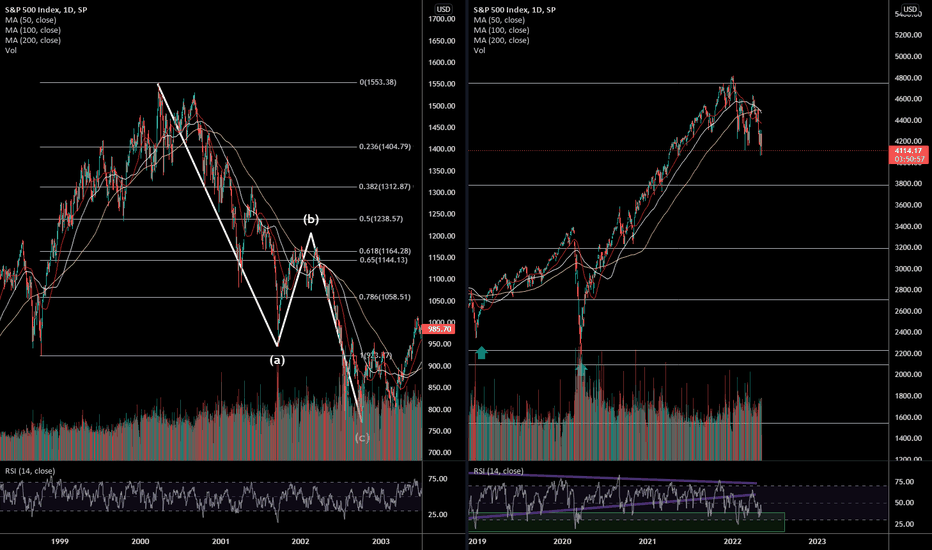Click 2003 on the left time axis
932x550 pixels.
(x=381, y=541)
